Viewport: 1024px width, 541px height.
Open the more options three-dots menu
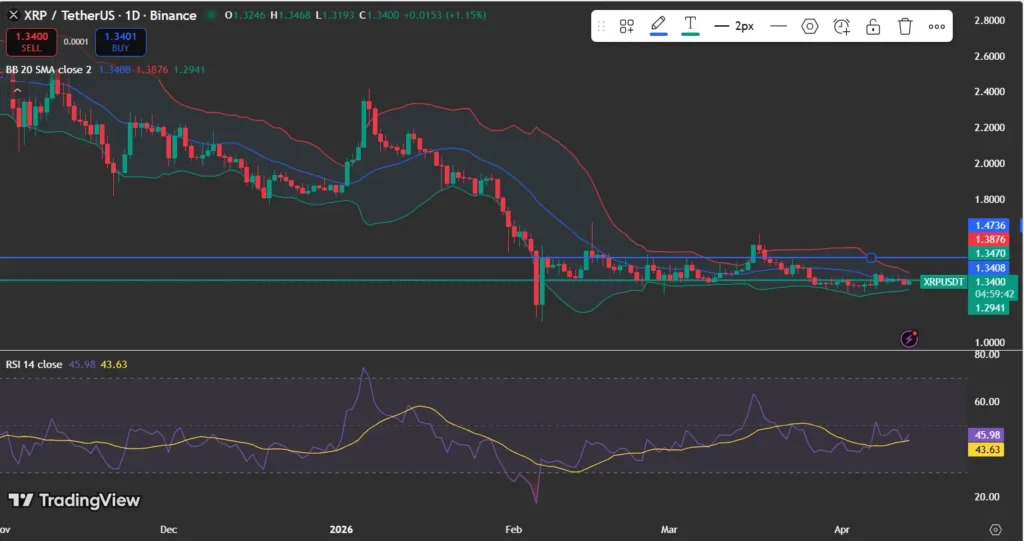(x=936, y=26)
